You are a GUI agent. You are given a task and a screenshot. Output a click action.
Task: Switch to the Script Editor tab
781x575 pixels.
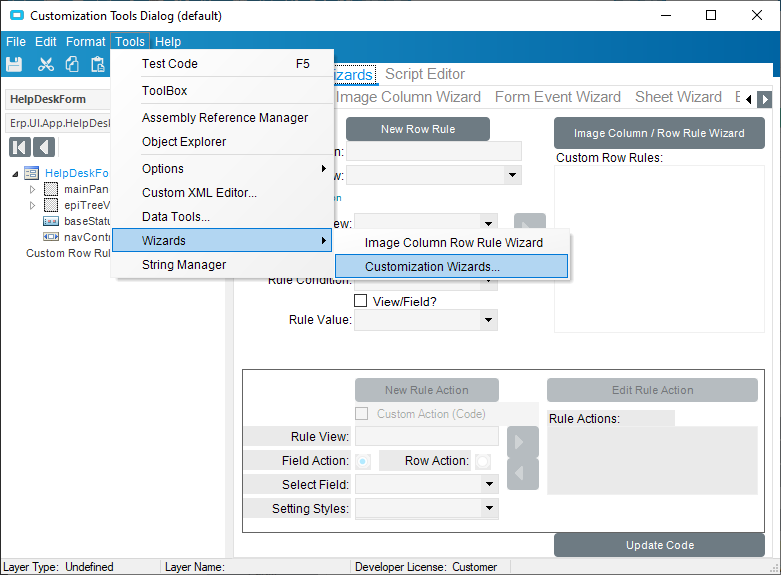pos(425,74)
